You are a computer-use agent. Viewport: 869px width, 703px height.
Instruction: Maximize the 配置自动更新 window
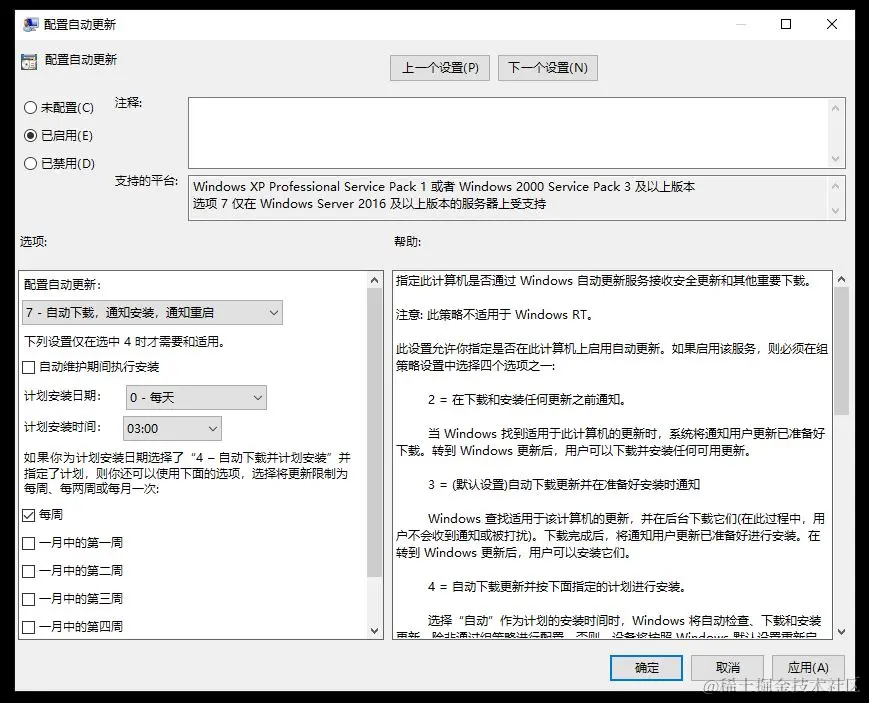coord(786,24)
